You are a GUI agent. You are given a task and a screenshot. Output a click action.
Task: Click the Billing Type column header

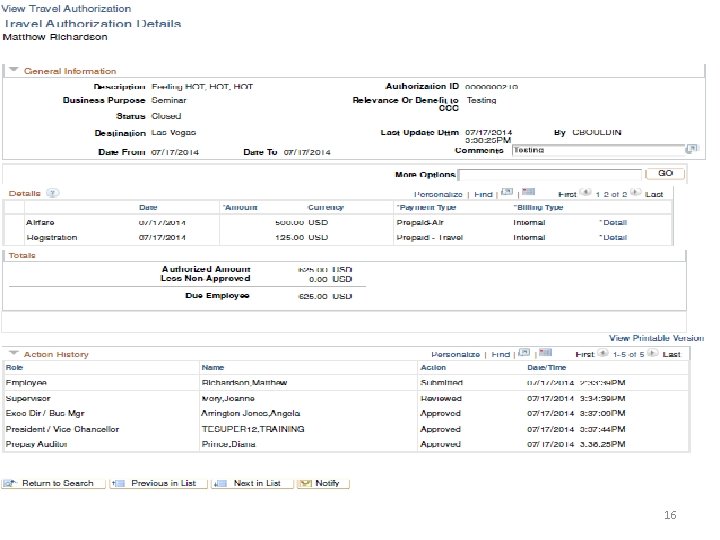pos(538,208)
